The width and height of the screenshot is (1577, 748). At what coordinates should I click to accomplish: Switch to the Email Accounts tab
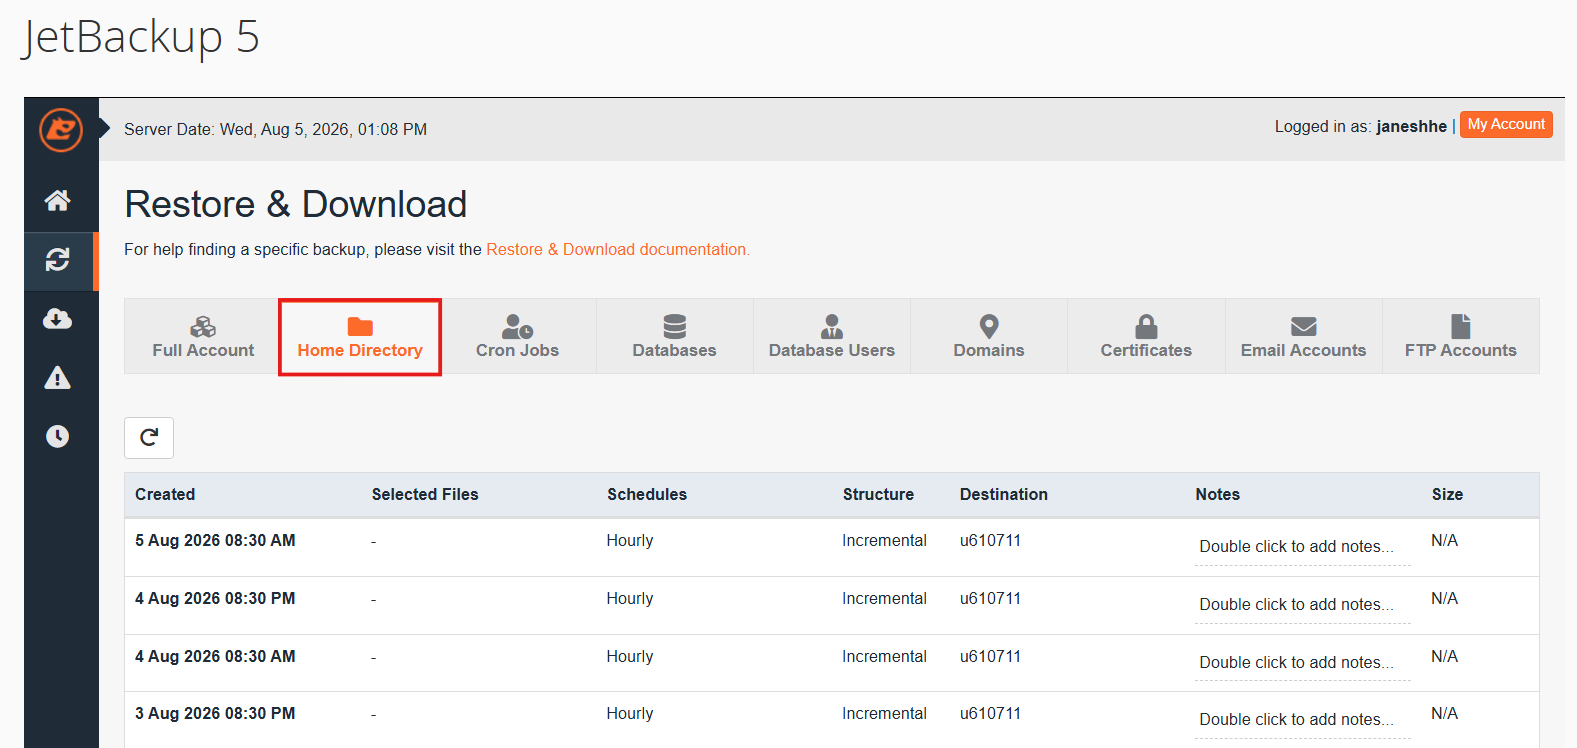(1303, 336)
